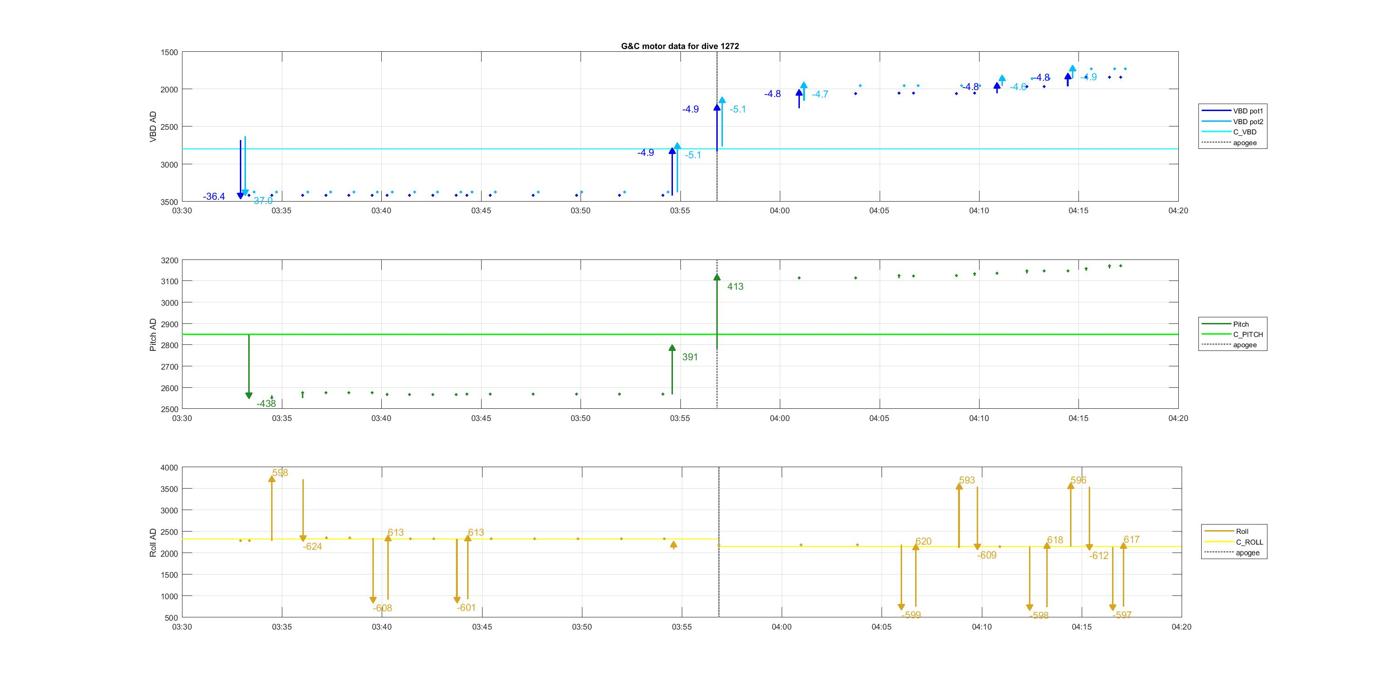Click the "-597" roll data label
The height and width of the screenshot is (693, 1400).
tap(1122, 615)
